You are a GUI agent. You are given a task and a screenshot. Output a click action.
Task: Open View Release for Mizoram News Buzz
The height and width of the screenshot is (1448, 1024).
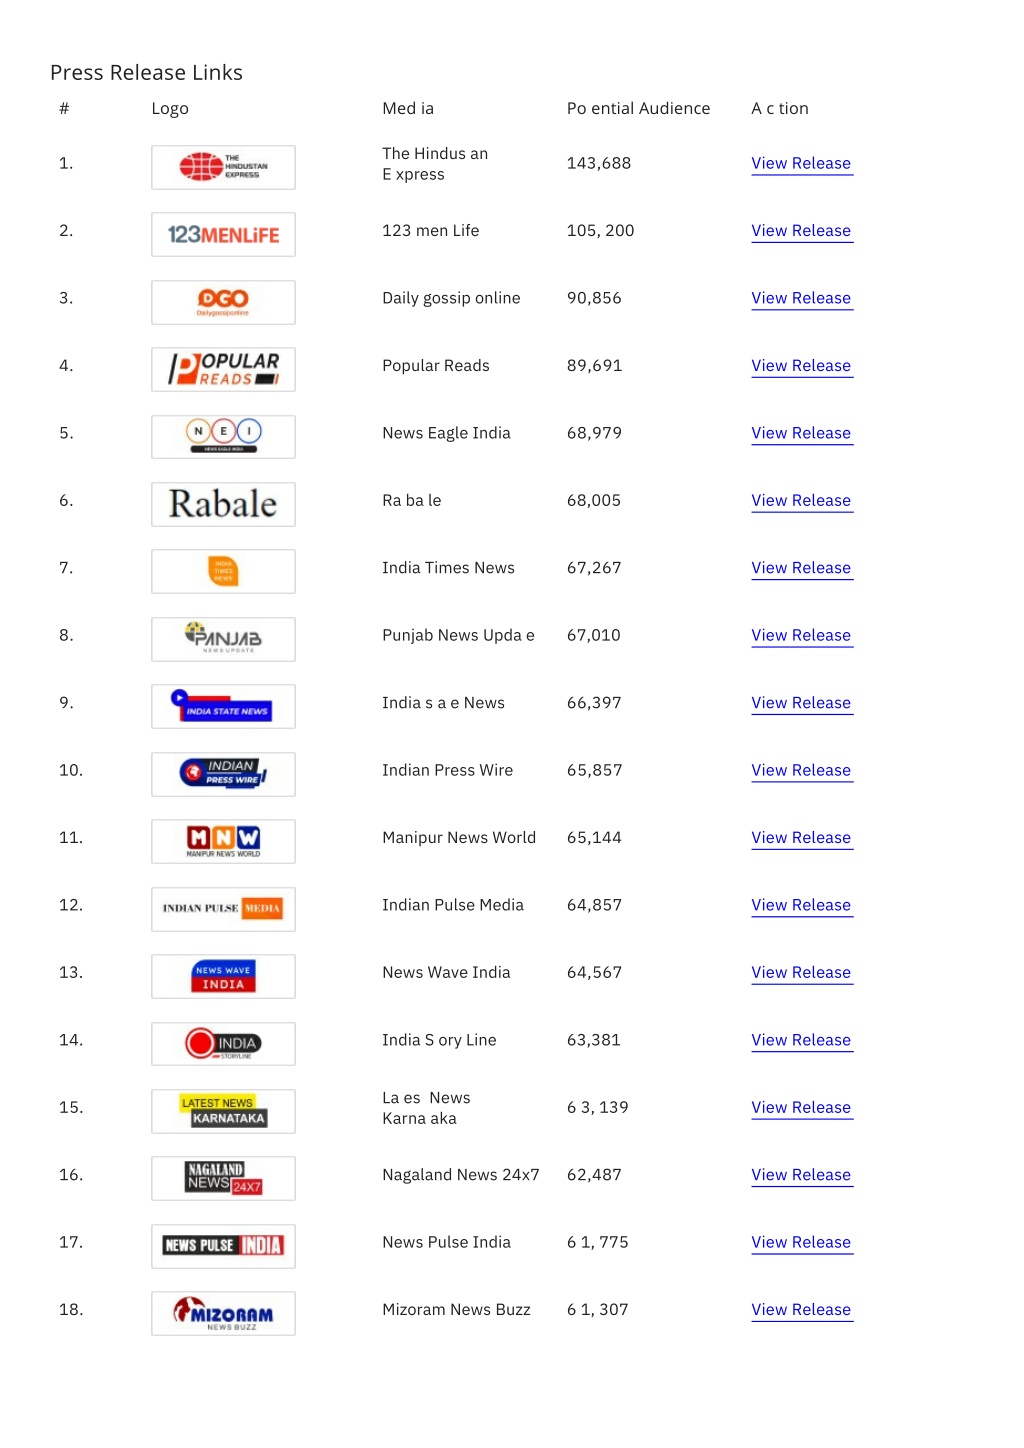[x=801, y=1309]
